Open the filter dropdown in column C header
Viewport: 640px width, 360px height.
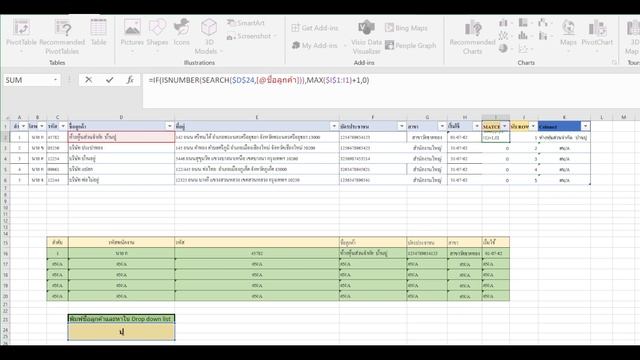click(x=63, y=126)
